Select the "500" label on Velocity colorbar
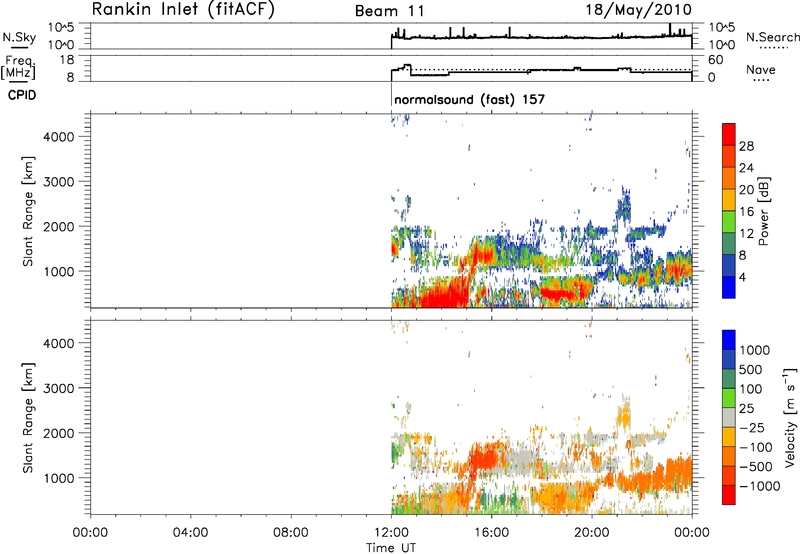 pyautogui.click(x=751, y=369)
